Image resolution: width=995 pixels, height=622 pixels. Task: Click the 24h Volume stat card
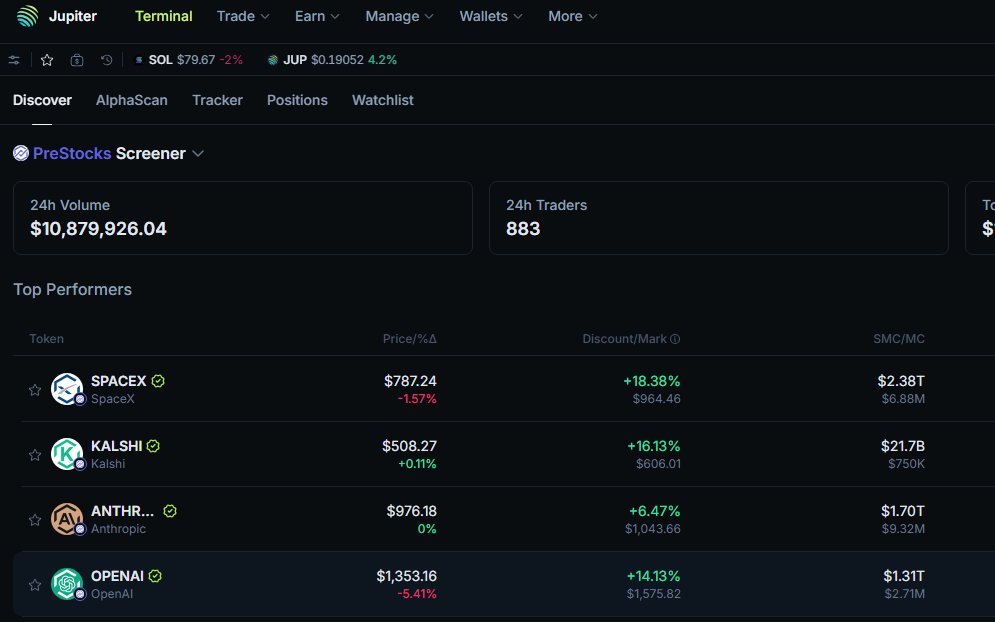coord(242,218)
